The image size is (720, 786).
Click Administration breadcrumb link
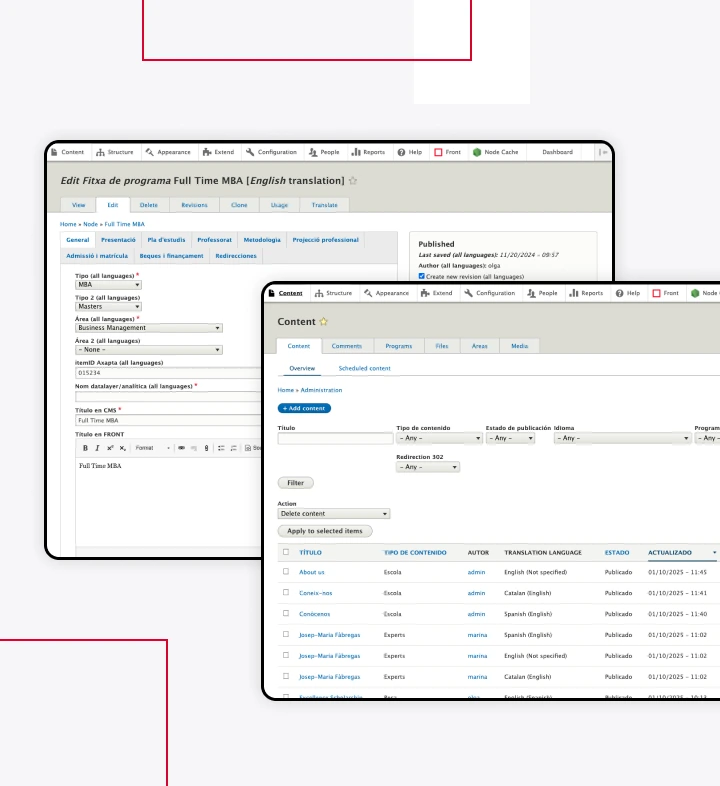tap(321, 390)
